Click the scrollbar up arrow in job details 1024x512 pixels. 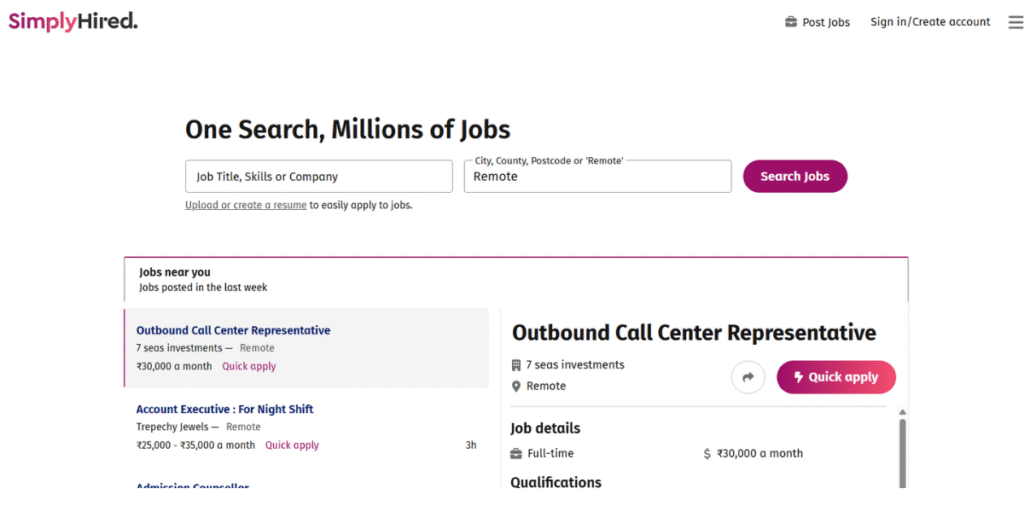point(903,412)
